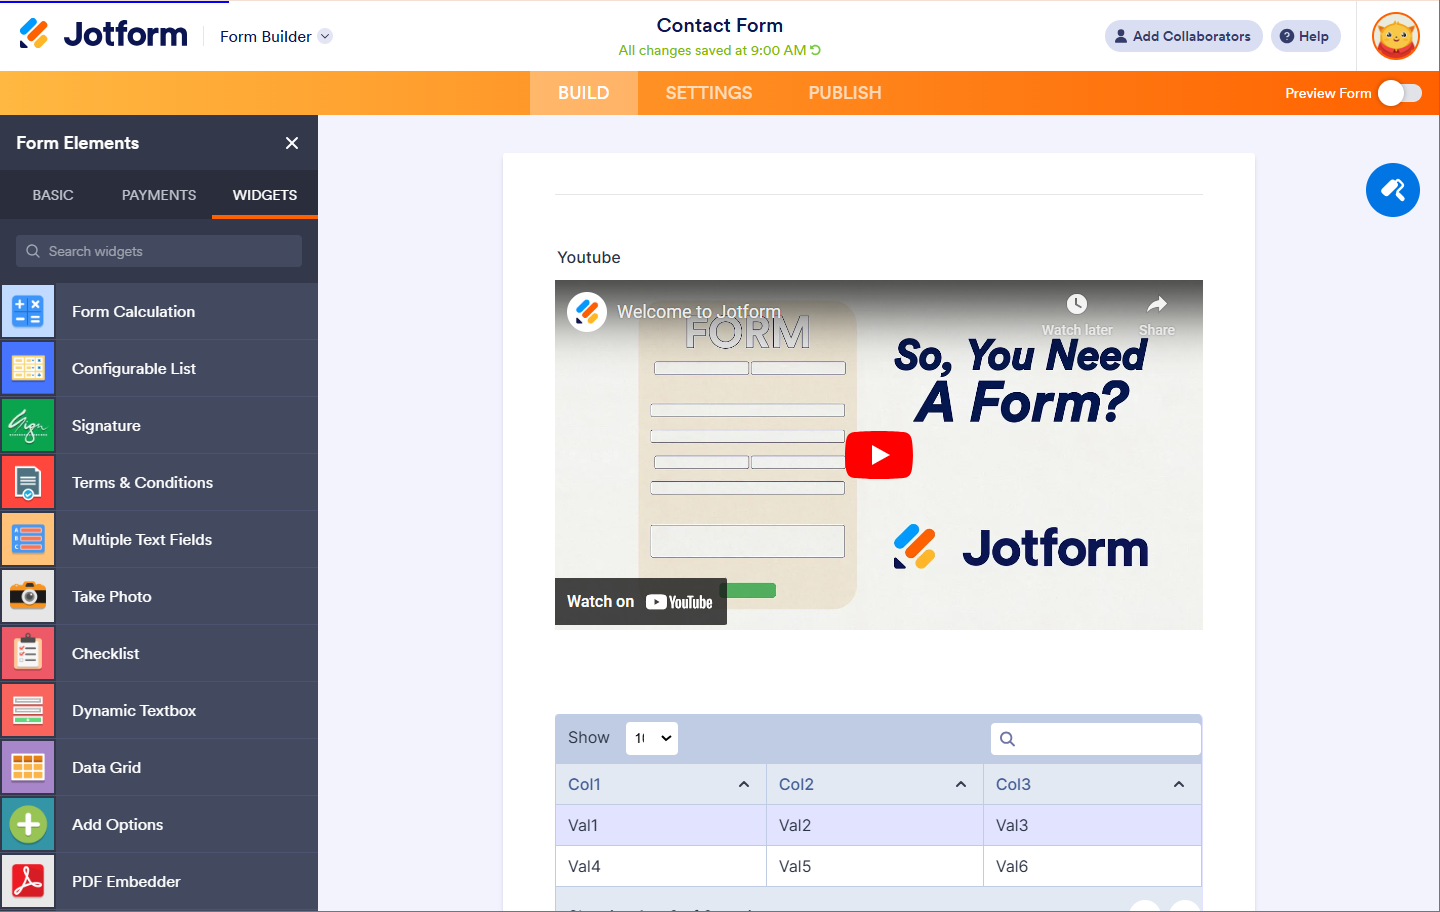Click the Checklist widget icon
1440x912 pixels.
pyautogui.click(x=28, y=653)
